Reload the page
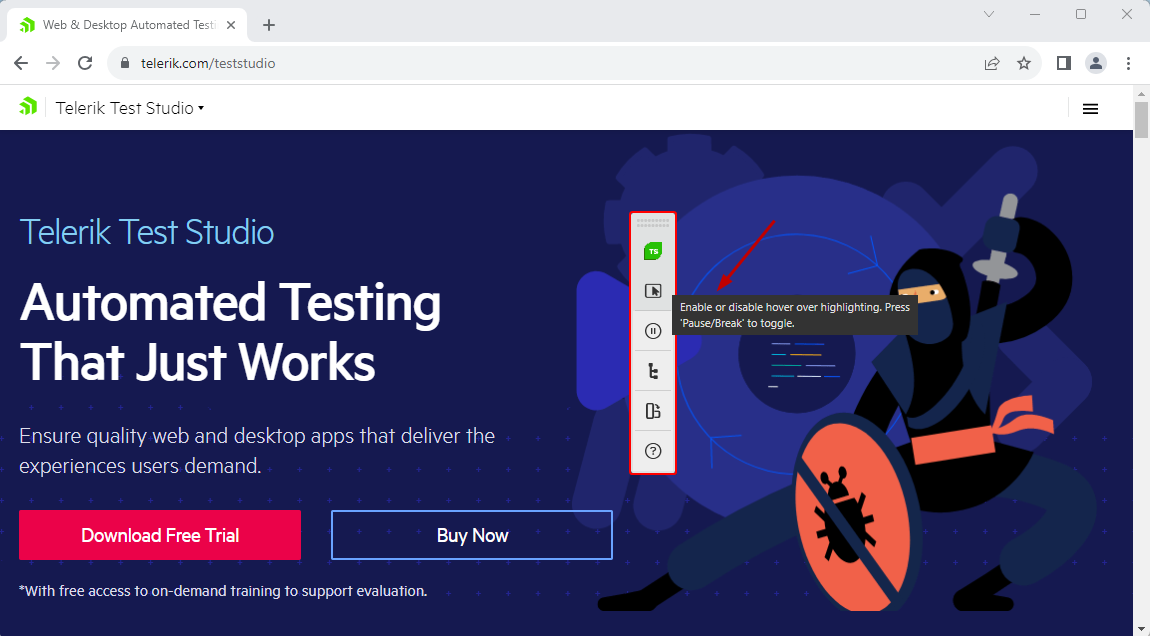This screenshot has height=636, width=1150. tap(85, 63)
